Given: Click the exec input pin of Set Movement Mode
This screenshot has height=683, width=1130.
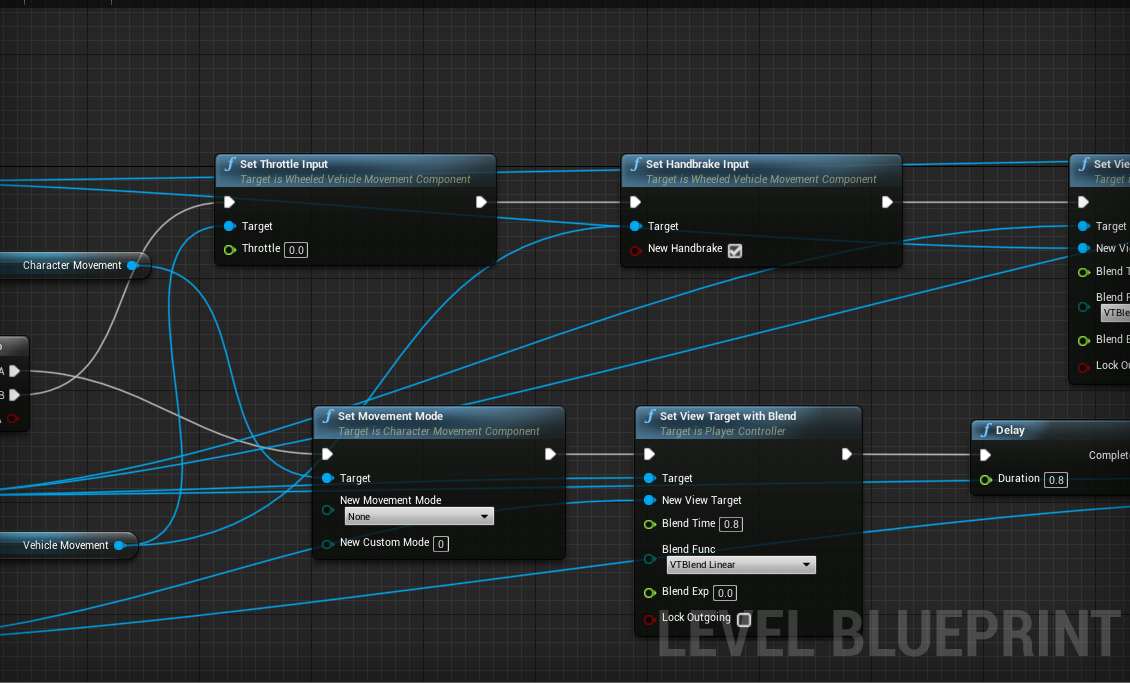Looking at the screenshot, I should [x=327, y=454].
